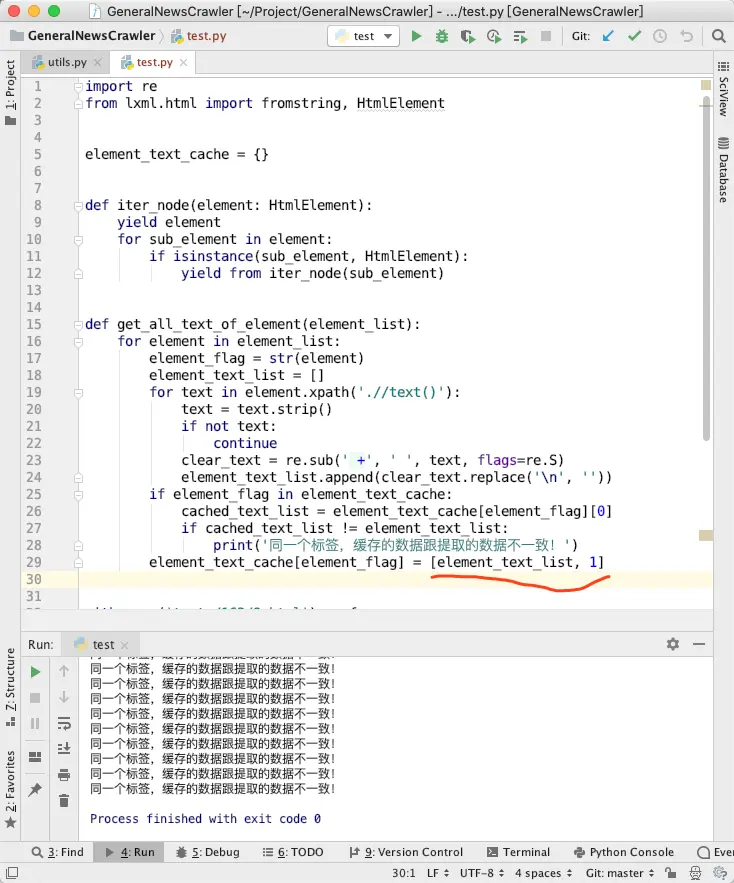Click the Run panel stop square

click(35, 698)
